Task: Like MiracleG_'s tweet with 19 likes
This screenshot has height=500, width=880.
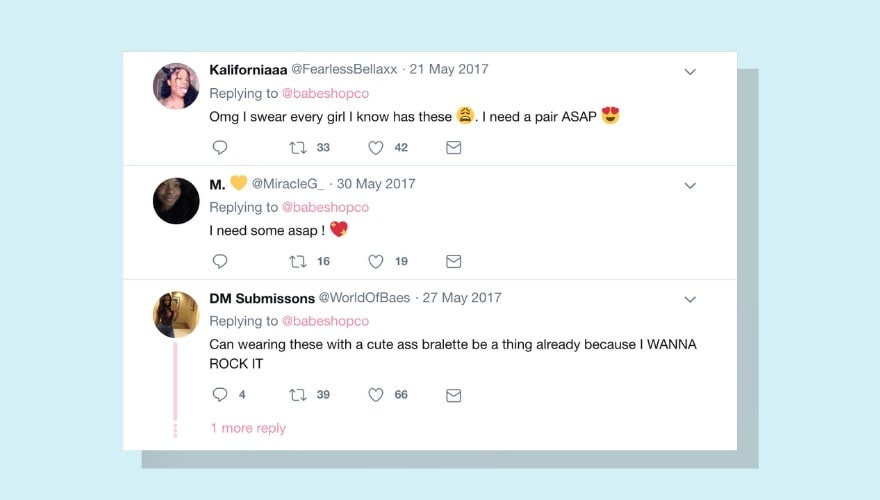Action: coord(376,262)
